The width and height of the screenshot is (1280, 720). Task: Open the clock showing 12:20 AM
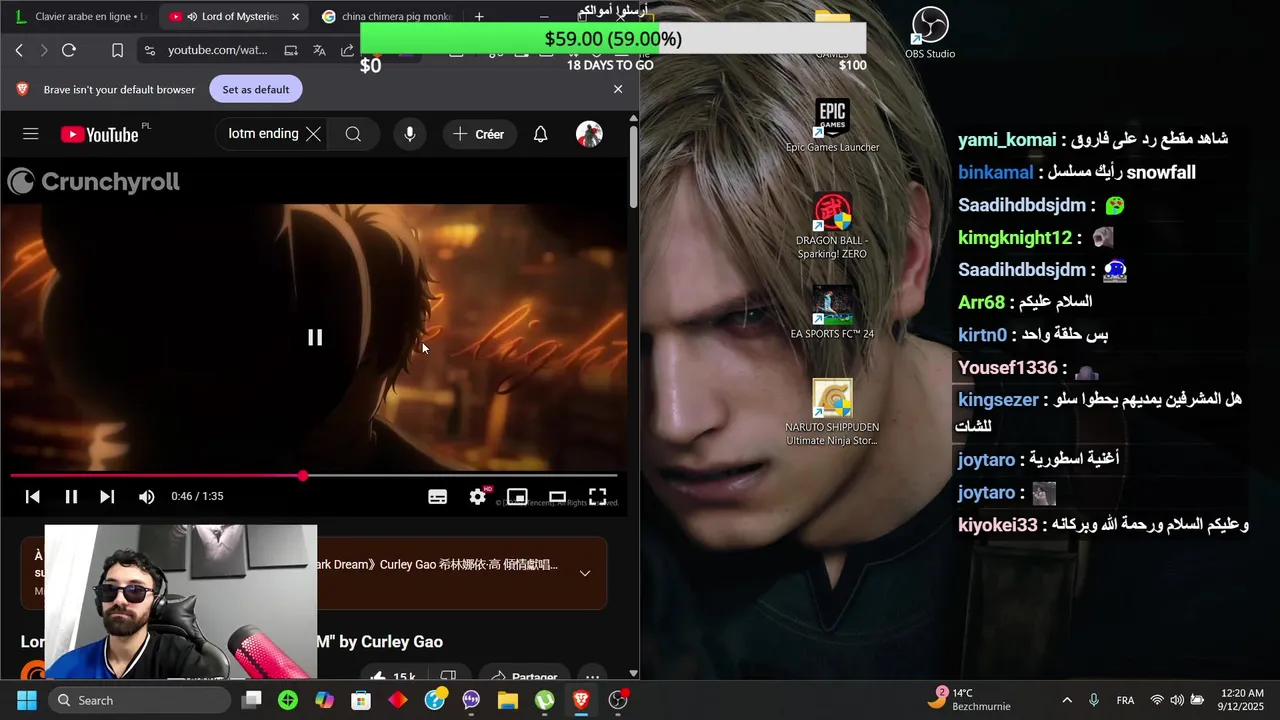coord(1242,700)
